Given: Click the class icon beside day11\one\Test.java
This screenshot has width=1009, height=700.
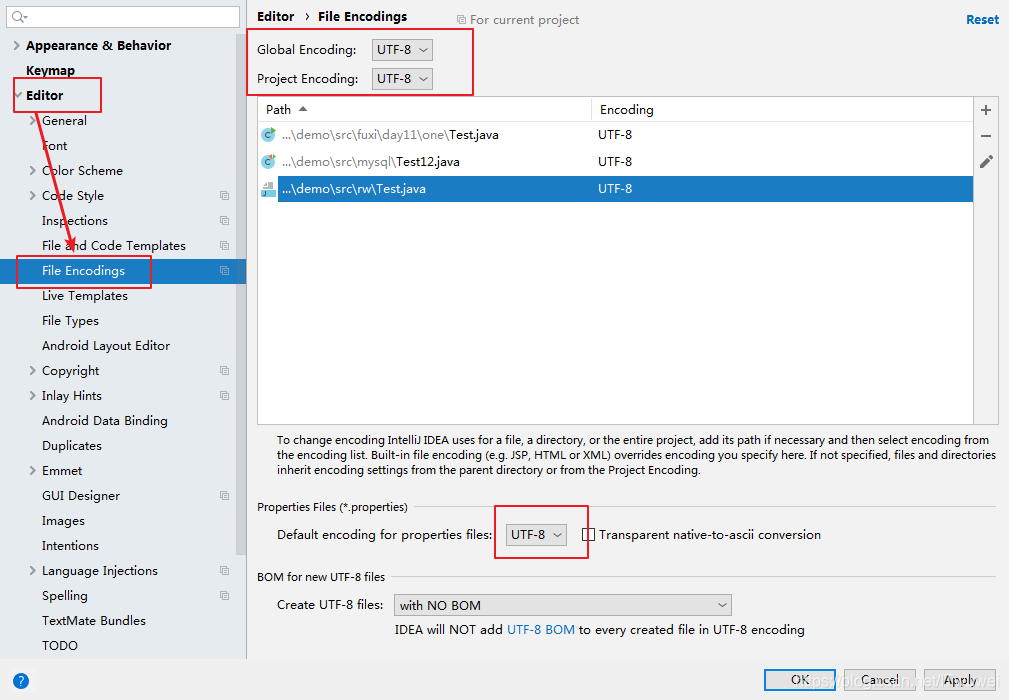Looking at the screenshot, I should pos(268,134).
